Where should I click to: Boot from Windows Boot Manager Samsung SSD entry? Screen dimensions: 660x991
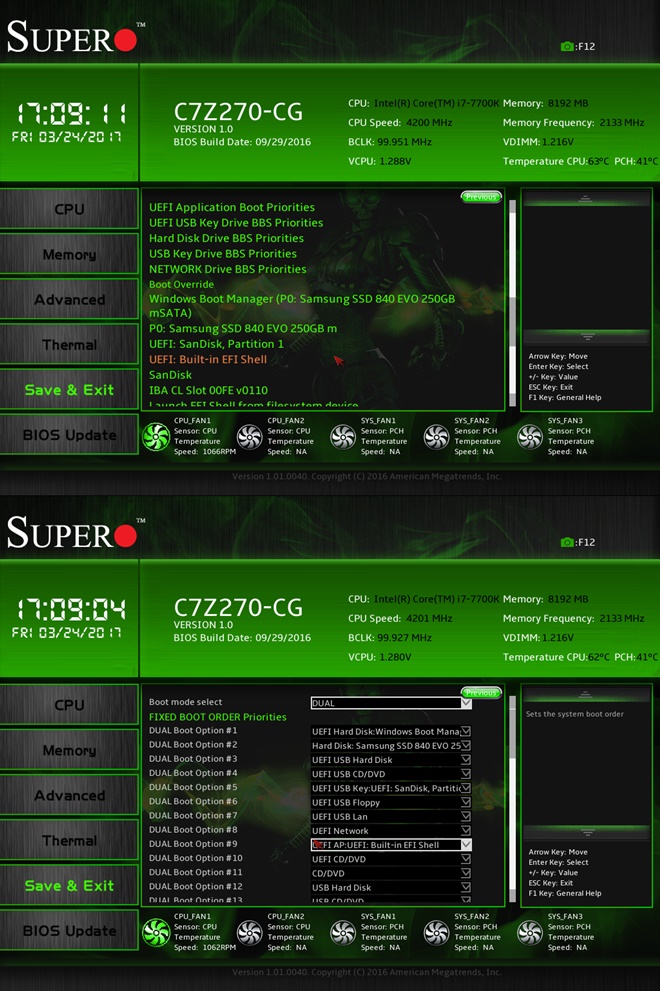click(x=302, y=306)
